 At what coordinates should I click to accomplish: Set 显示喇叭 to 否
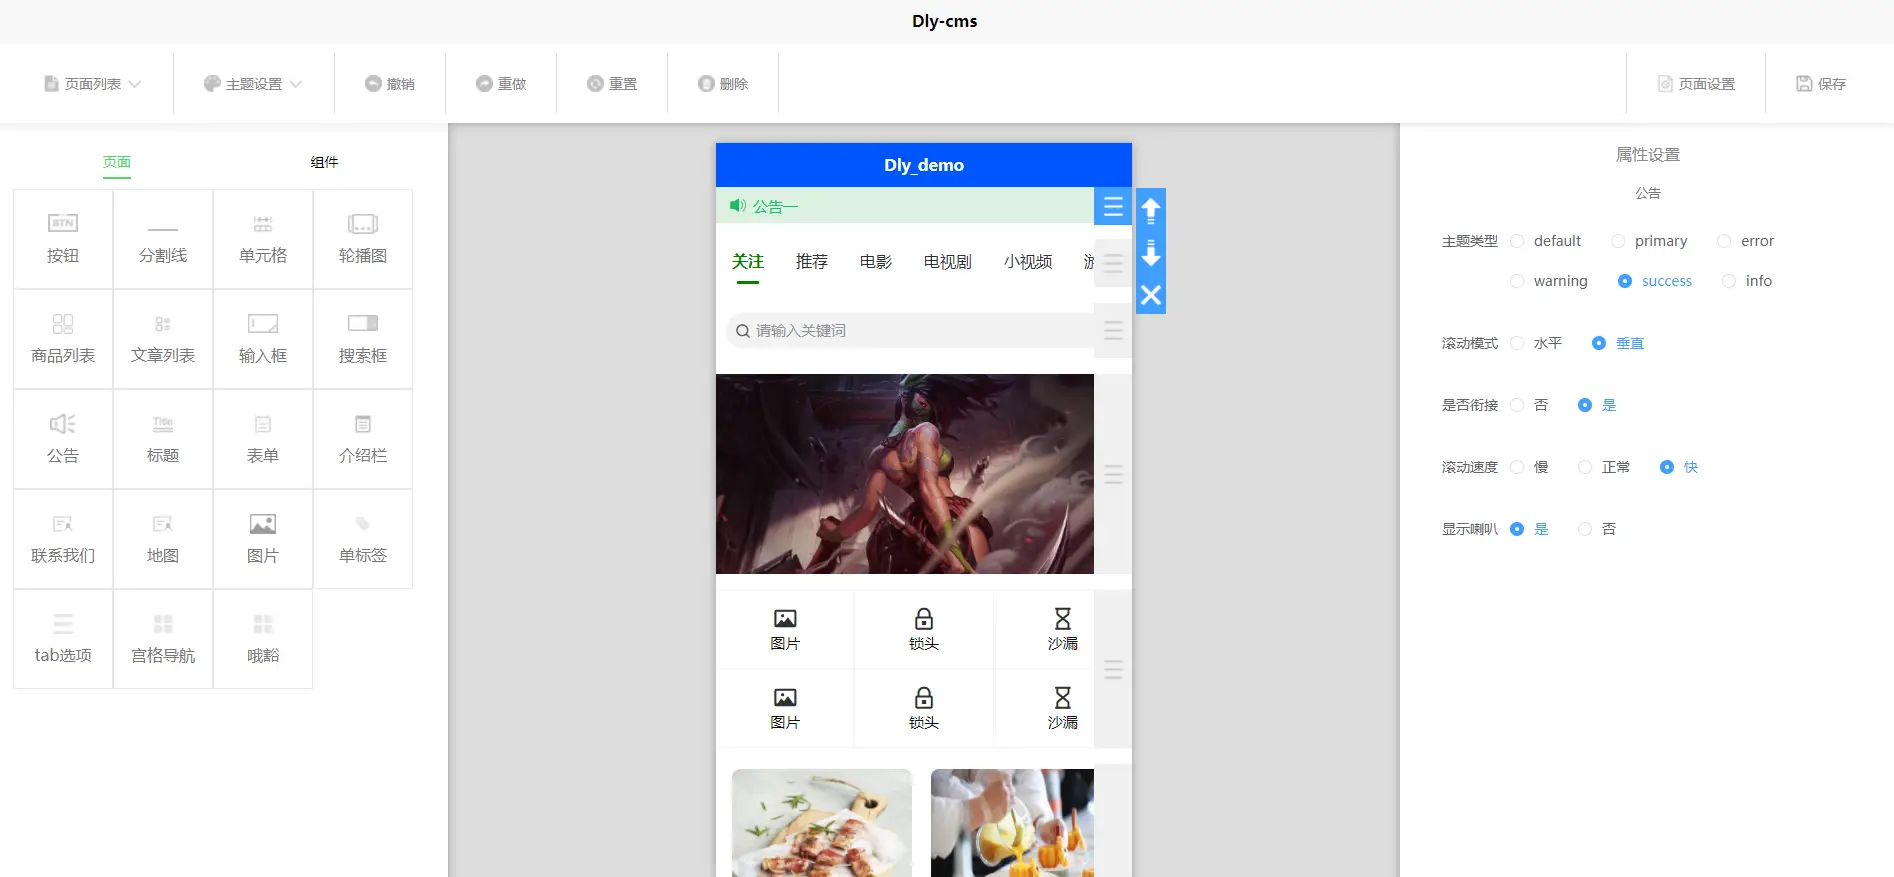[1597, 529]
